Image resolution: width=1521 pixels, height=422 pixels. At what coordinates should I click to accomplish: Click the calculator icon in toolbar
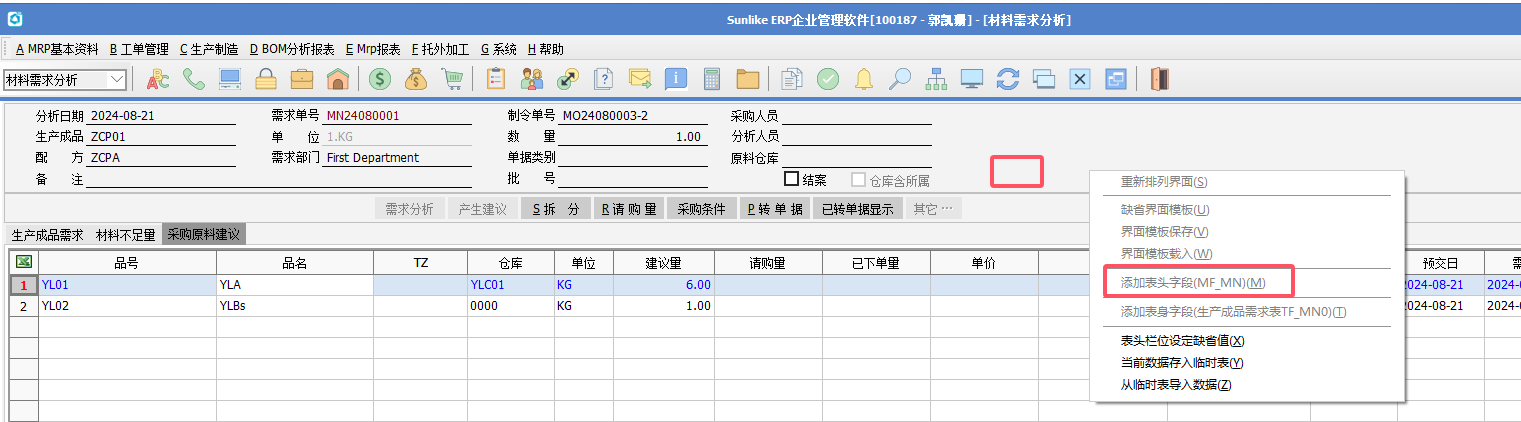[712, 79]
